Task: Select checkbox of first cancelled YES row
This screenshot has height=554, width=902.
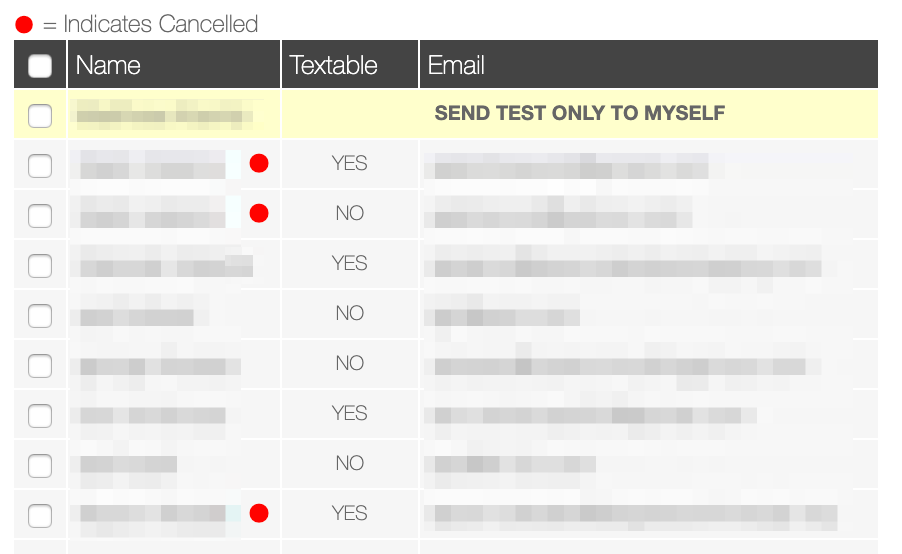Action: point(40,166)
